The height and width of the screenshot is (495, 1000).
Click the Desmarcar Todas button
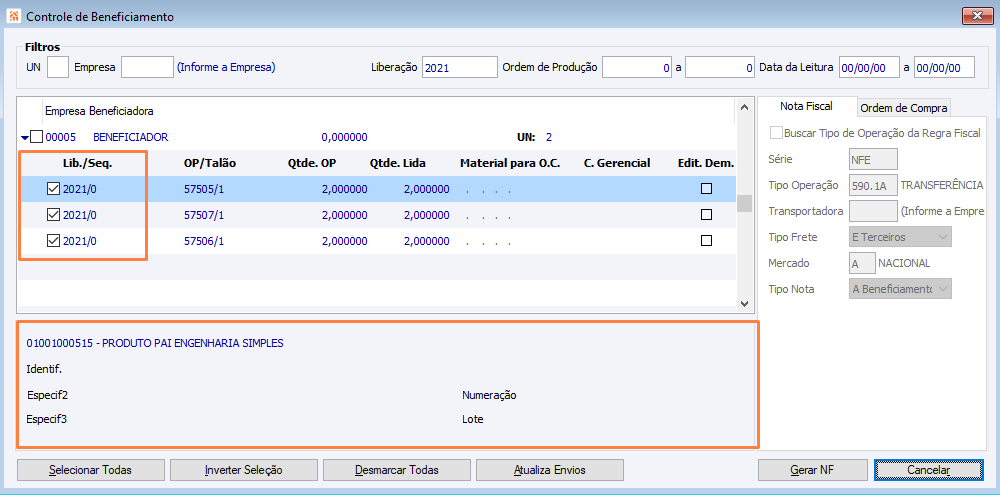(397, 470)
